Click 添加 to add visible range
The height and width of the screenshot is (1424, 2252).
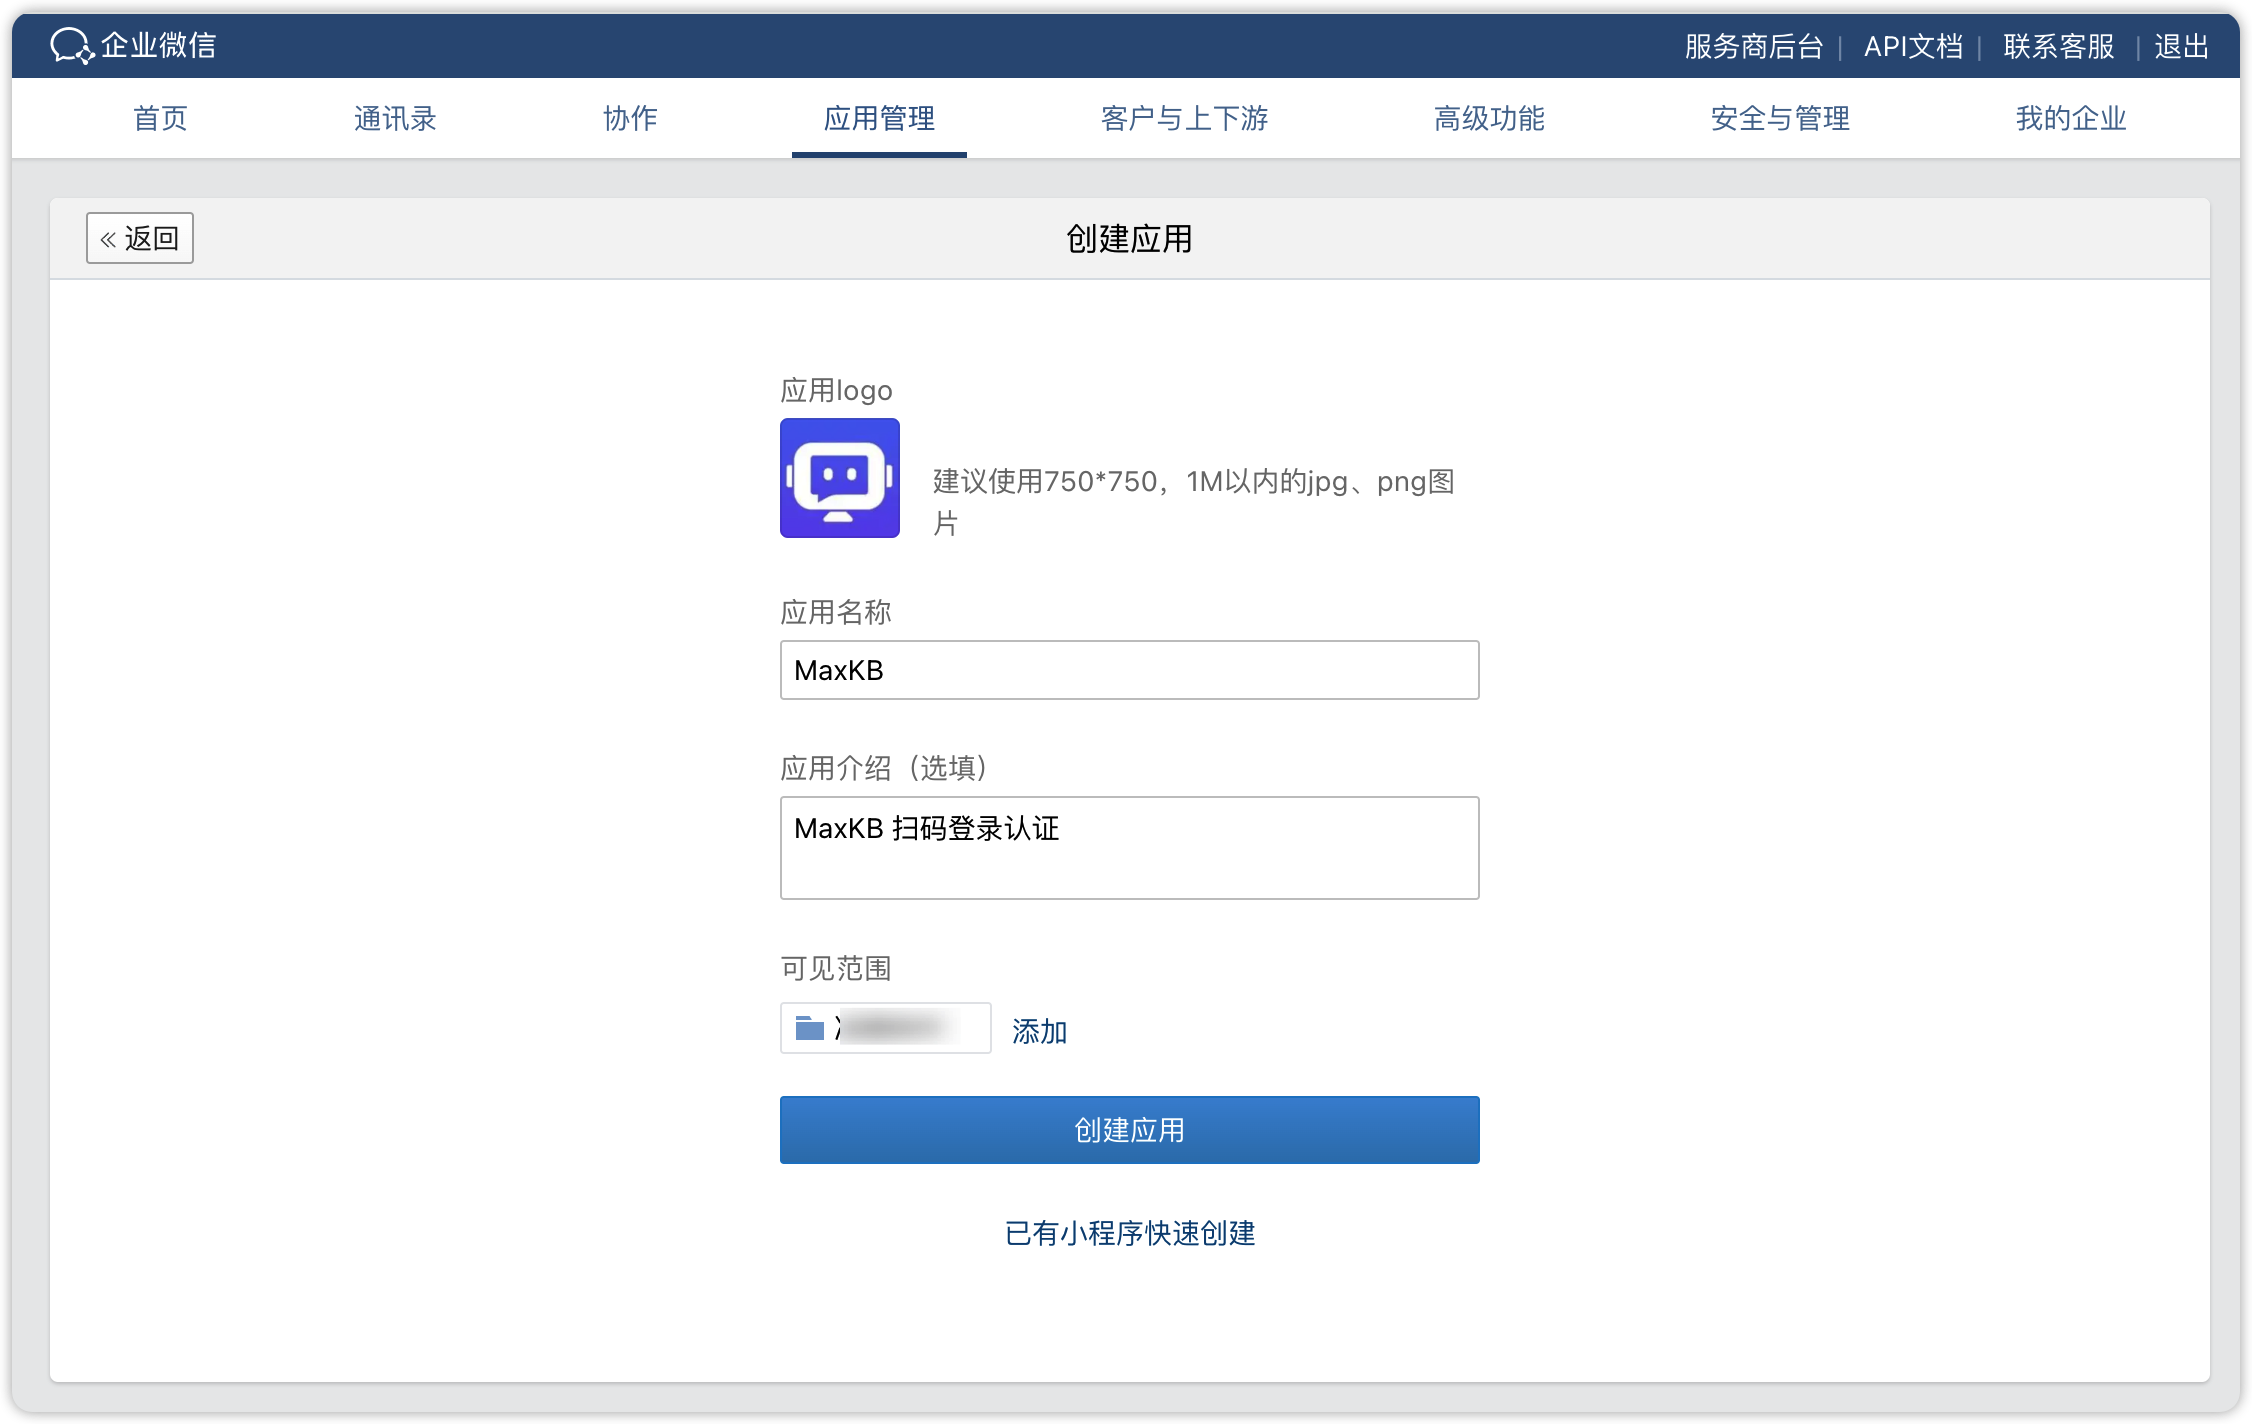[1039, 1031]
